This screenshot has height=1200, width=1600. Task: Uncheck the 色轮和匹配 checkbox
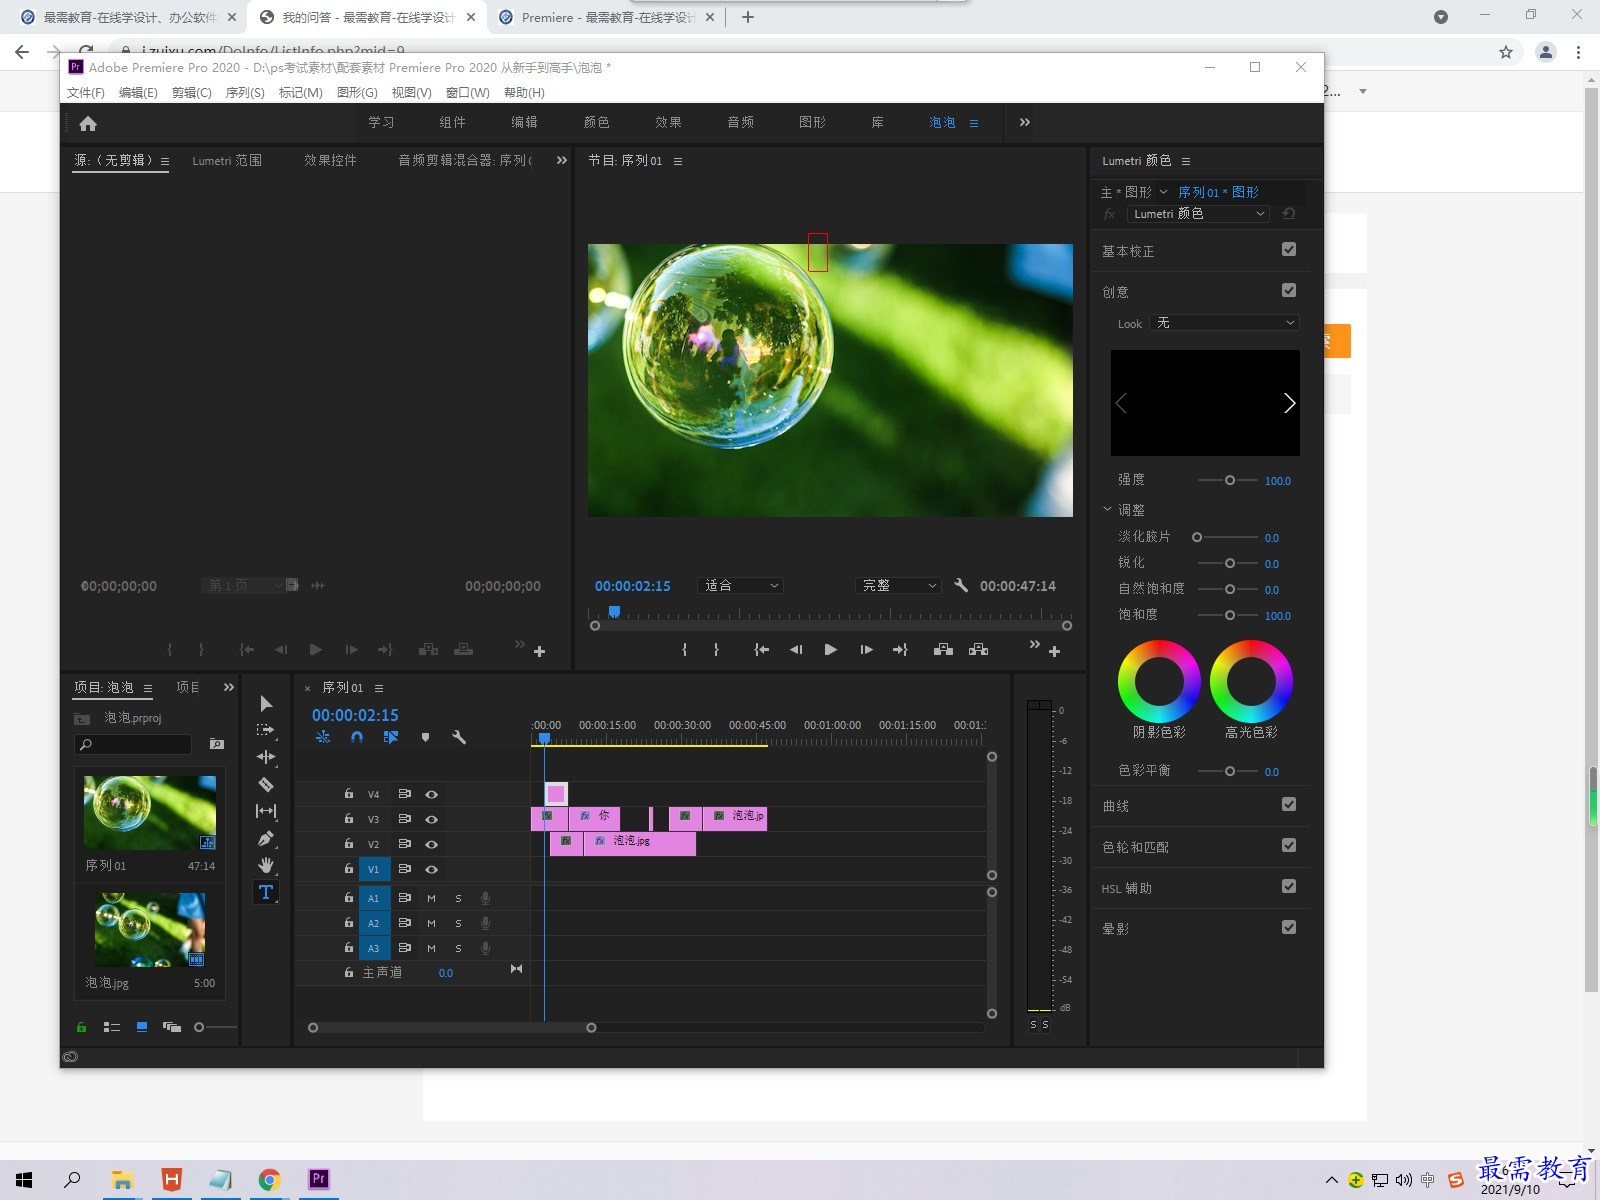(1289, 845)
